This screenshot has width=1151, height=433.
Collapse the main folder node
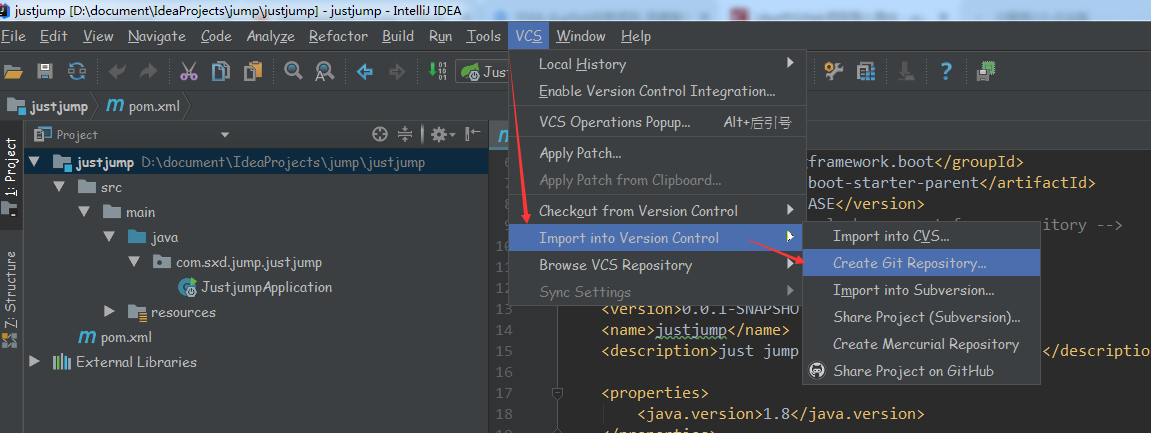coord(84,212)
